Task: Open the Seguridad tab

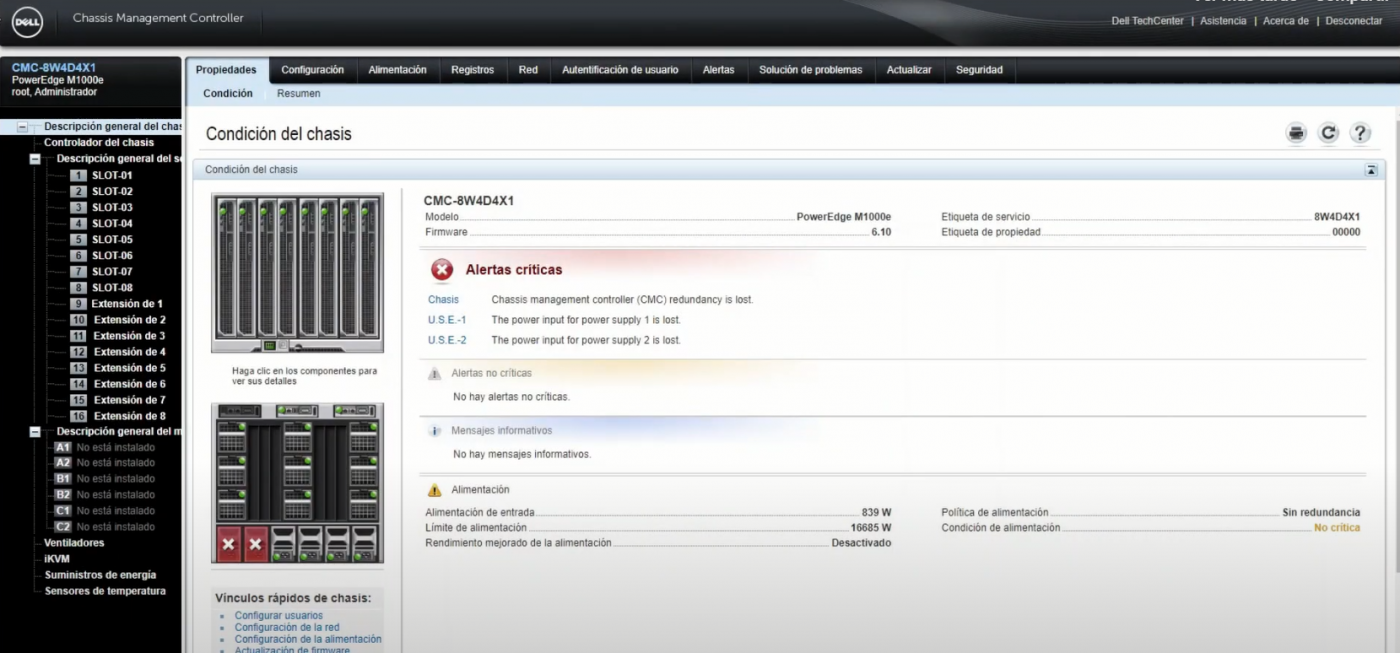Action: coord(979,70)
